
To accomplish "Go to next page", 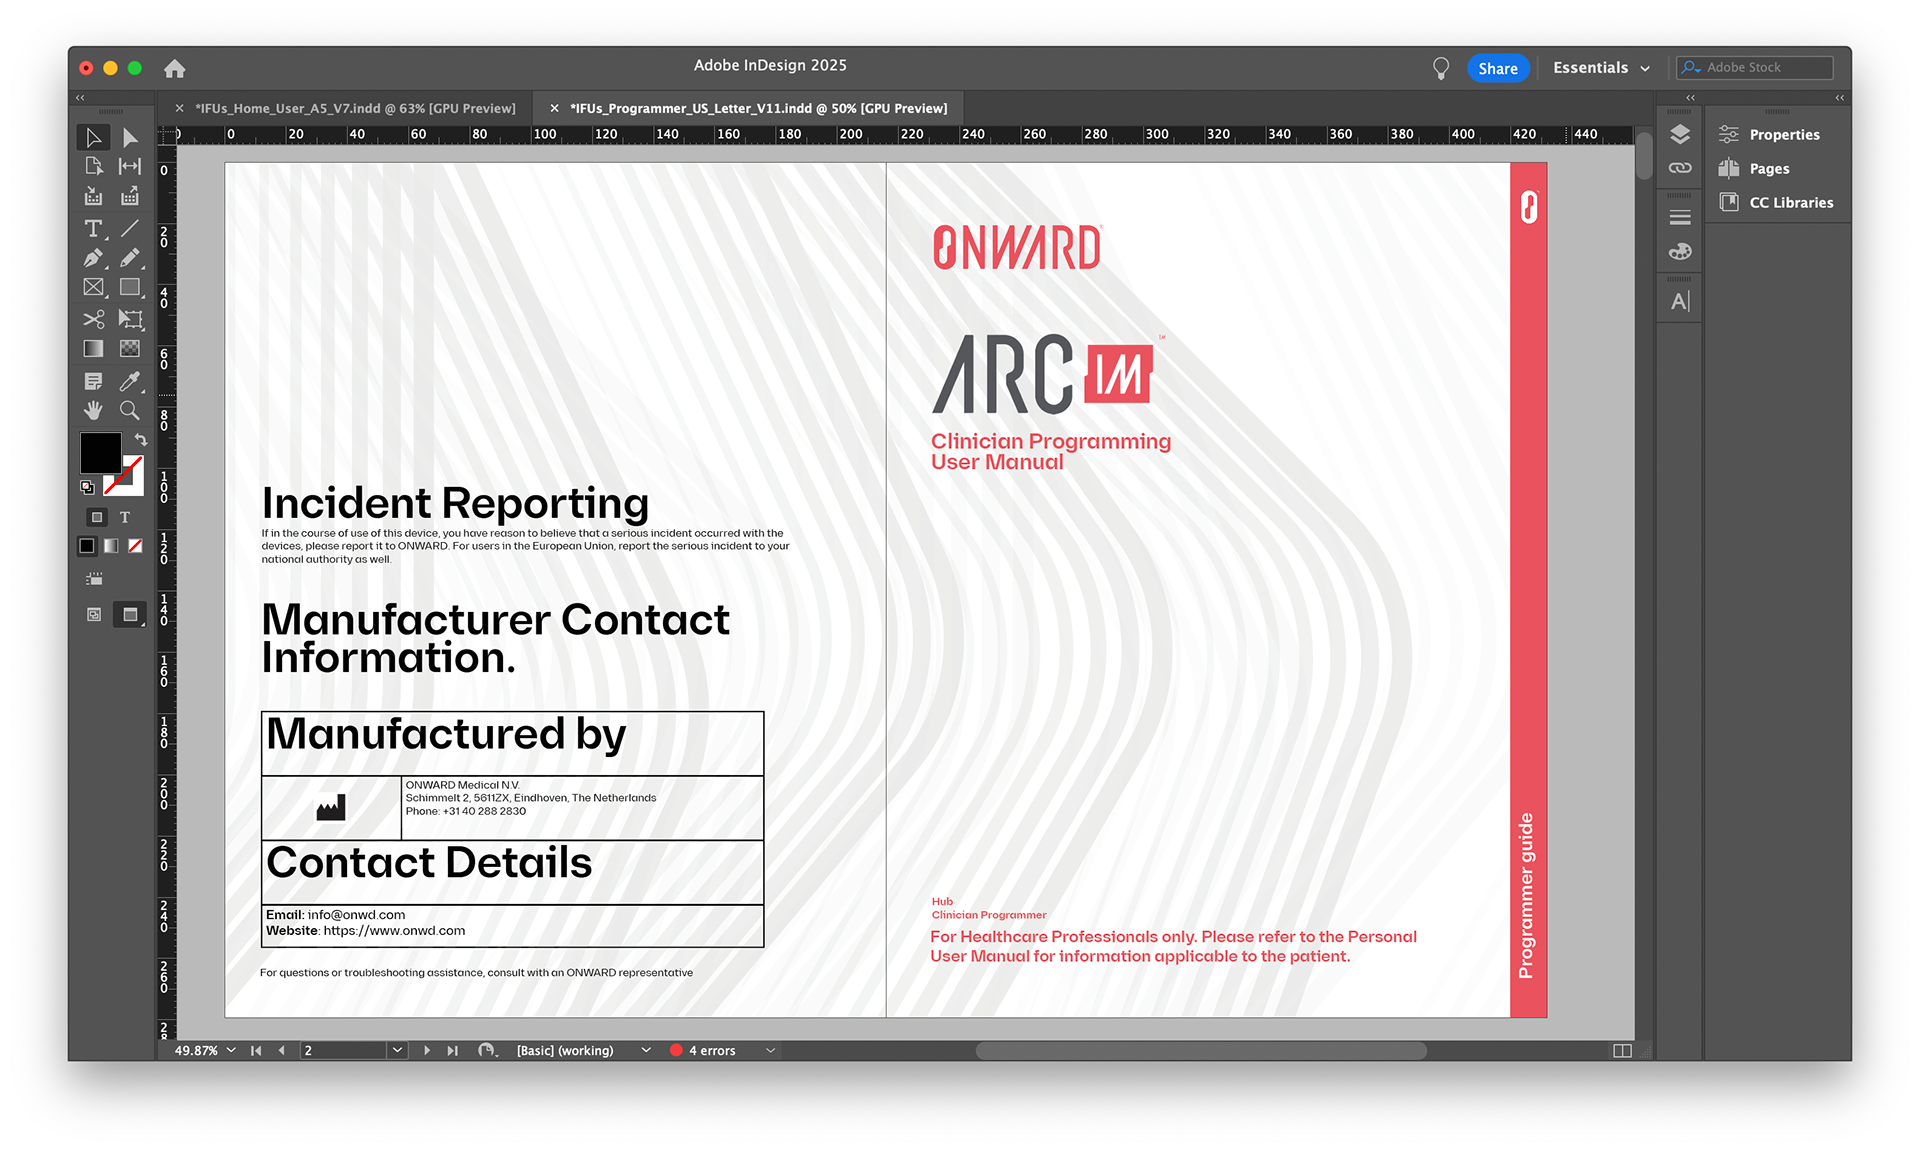I will click(x=427, y=1050).
